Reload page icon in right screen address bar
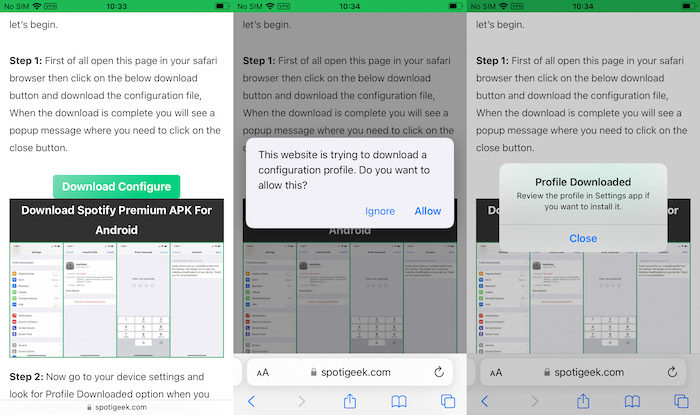This screenshot has width=700, height=415. 672,372
